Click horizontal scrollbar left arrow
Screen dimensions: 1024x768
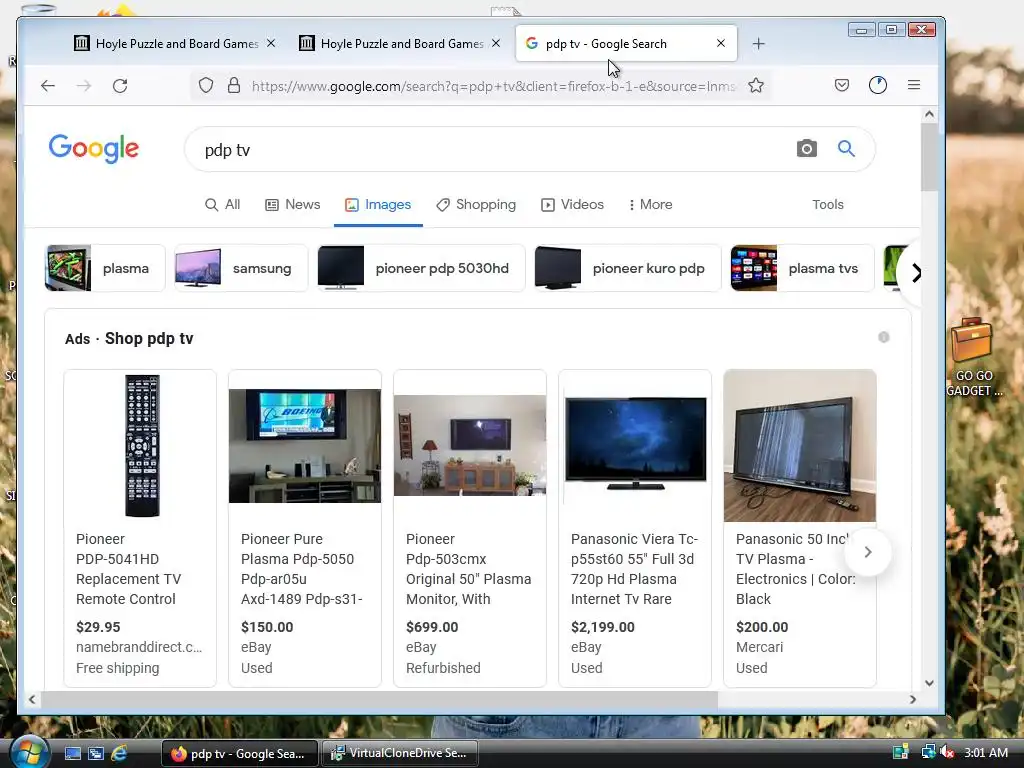click(32, 699)
